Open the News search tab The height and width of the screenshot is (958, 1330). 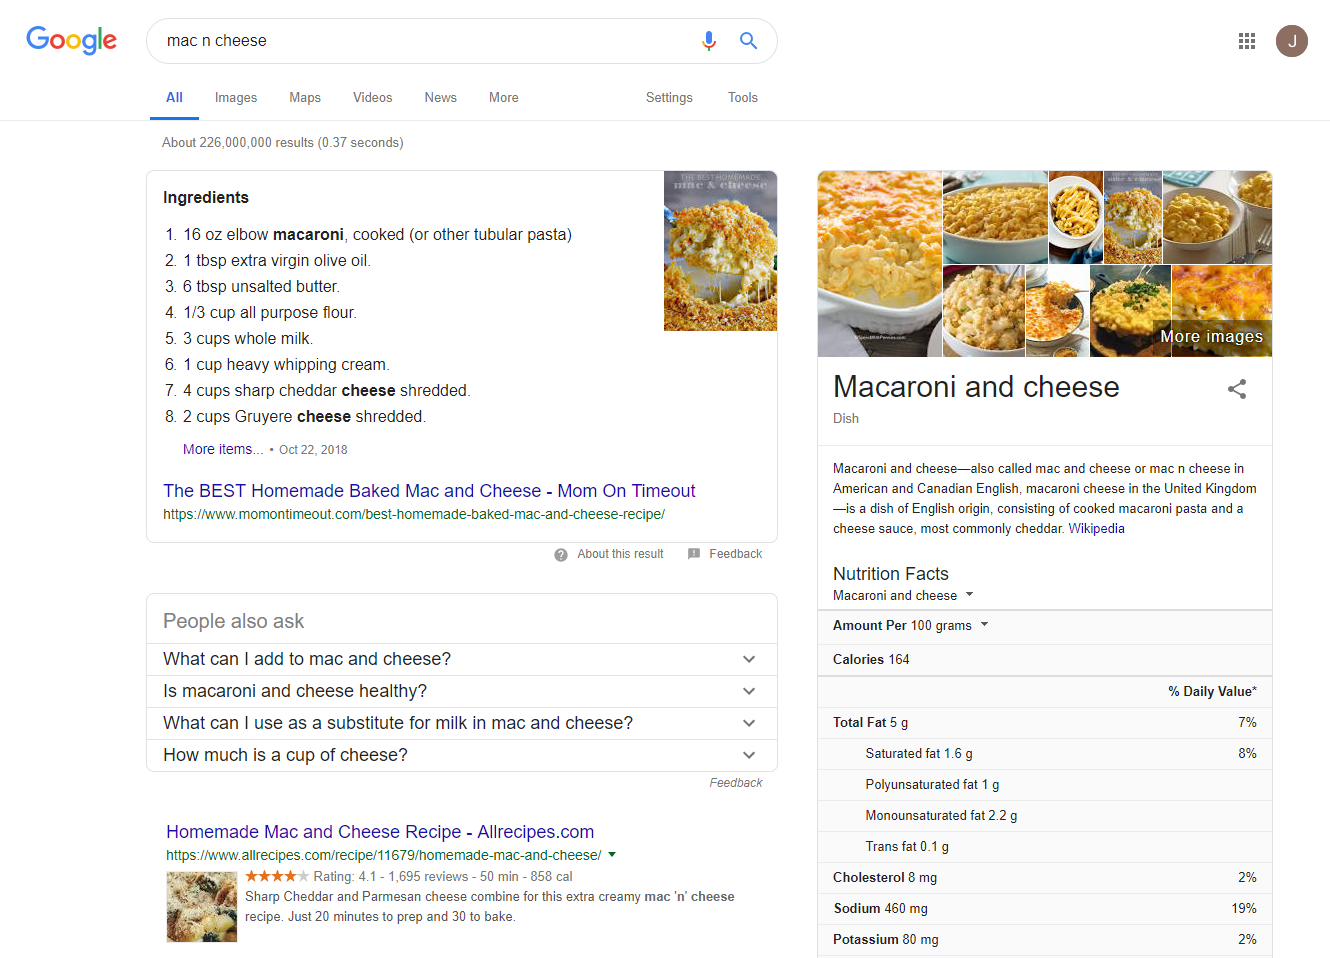440,97
